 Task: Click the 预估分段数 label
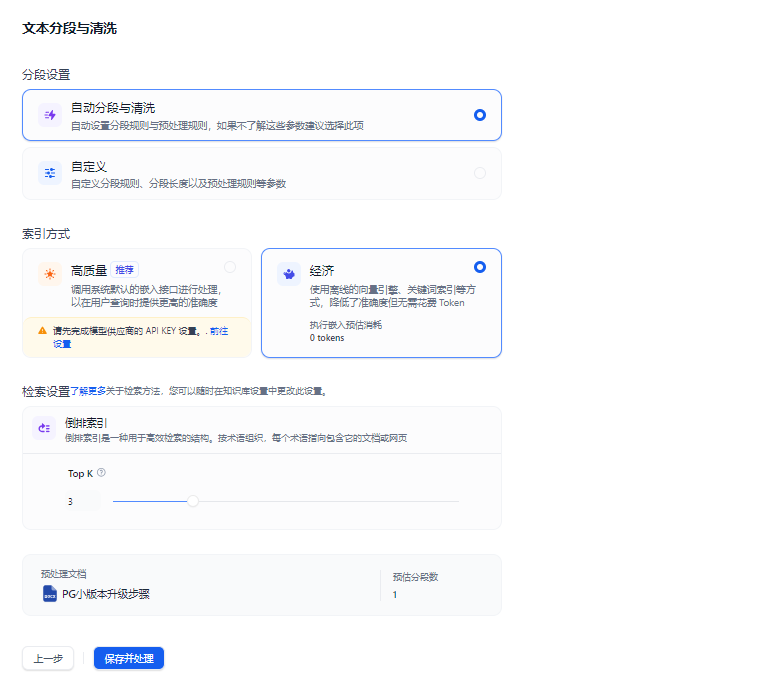[x=415, y=577]
